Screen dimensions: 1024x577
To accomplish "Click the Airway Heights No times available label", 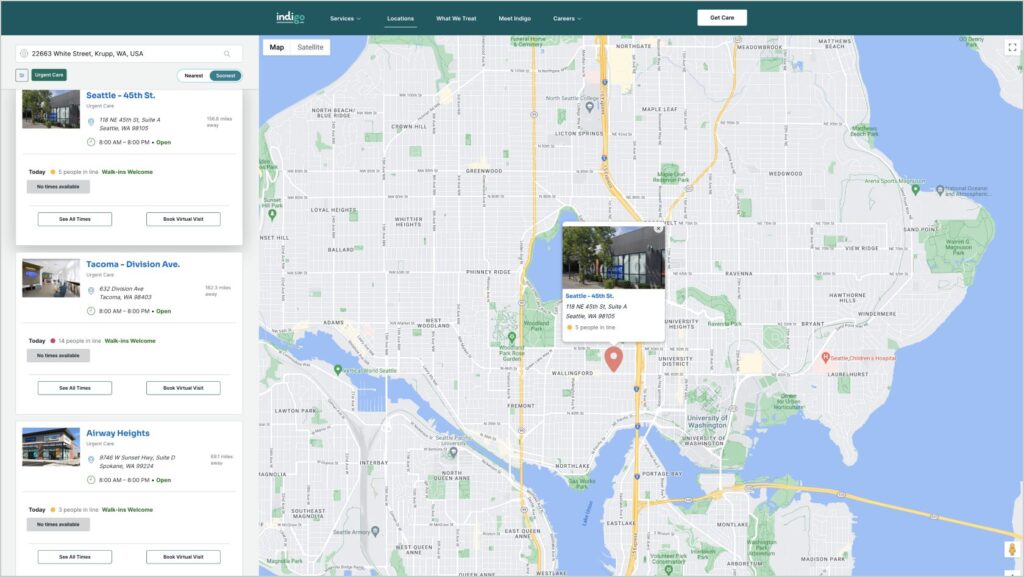I will tap(58, 524).
